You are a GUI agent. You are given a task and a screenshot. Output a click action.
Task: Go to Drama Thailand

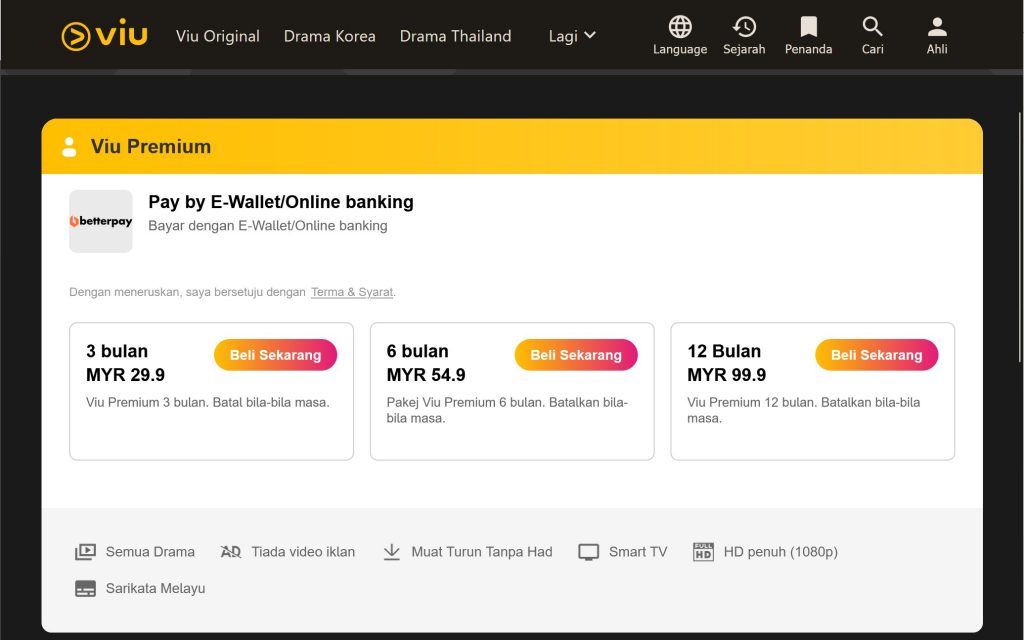[455, 36]
